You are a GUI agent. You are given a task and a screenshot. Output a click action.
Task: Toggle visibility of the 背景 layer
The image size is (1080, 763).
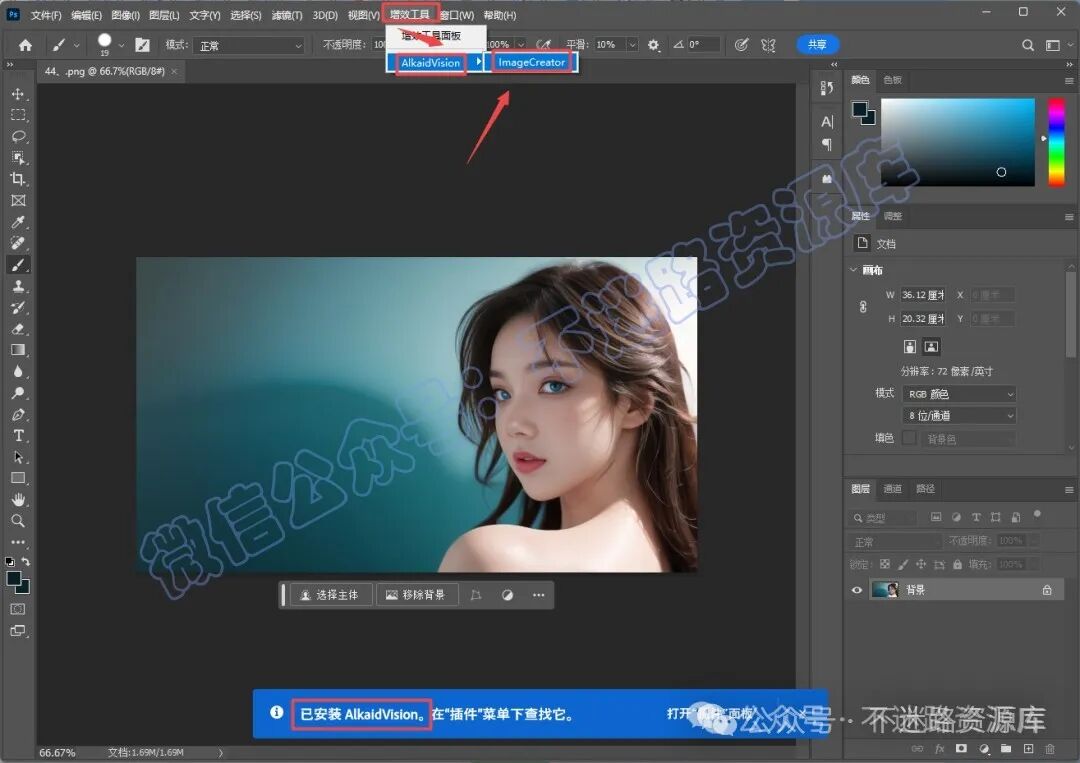pos(857,590)
